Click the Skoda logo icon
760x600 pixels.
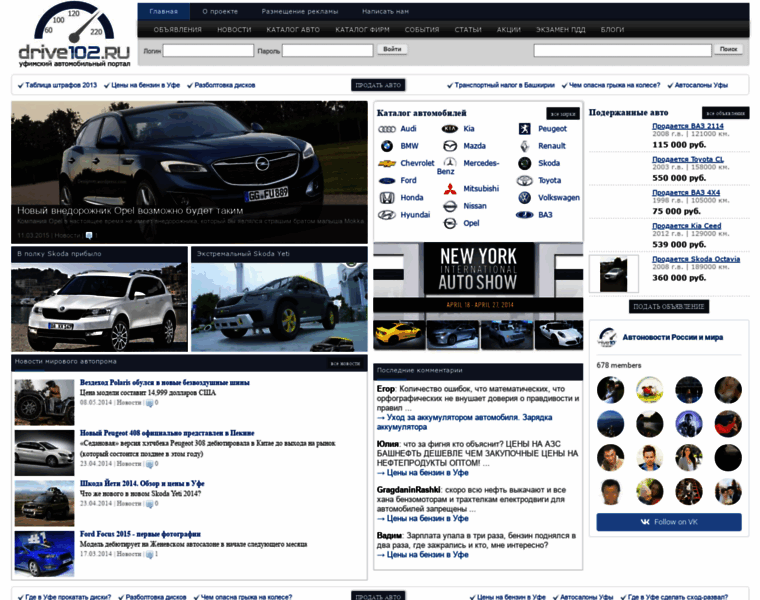point(524,163)
